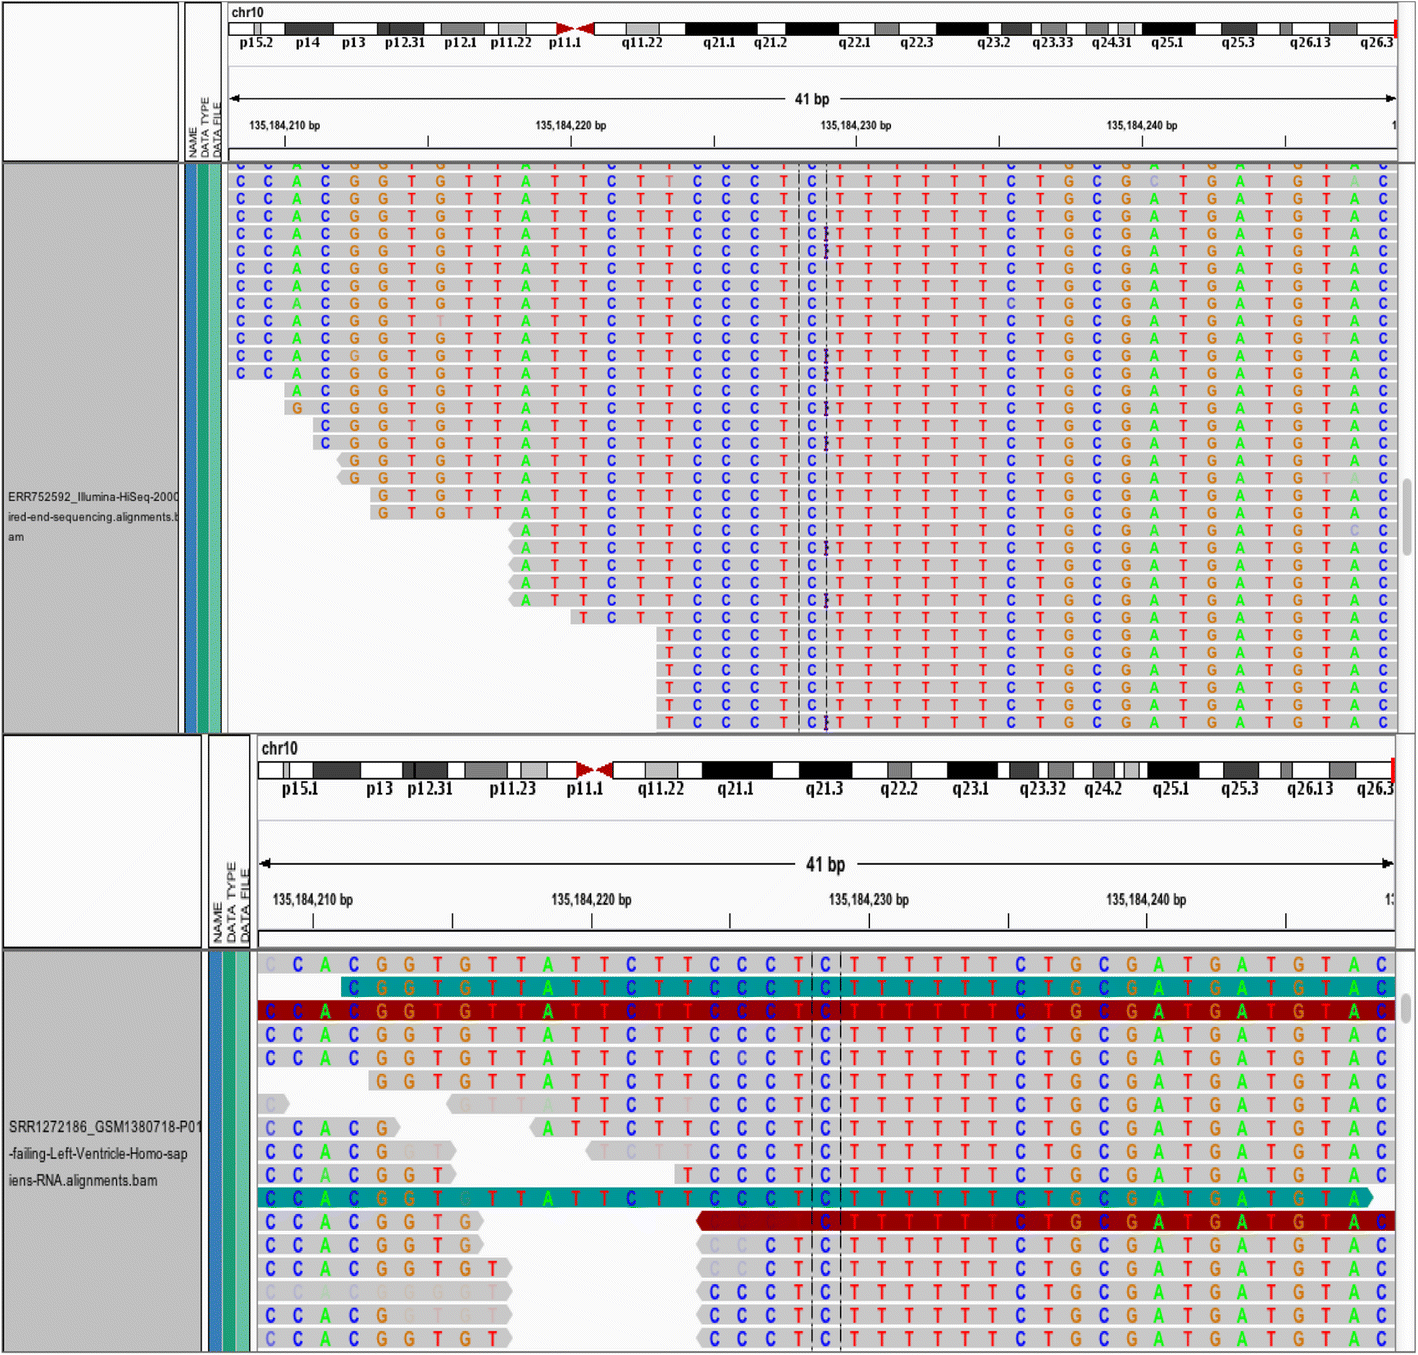Click the blue attribute column beside ERR752592 track

(191, 448)
